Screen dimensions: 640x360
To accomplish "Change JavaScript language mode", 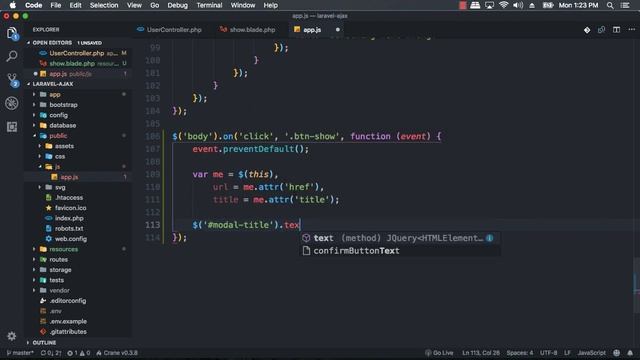I will [x=591, y=353].
